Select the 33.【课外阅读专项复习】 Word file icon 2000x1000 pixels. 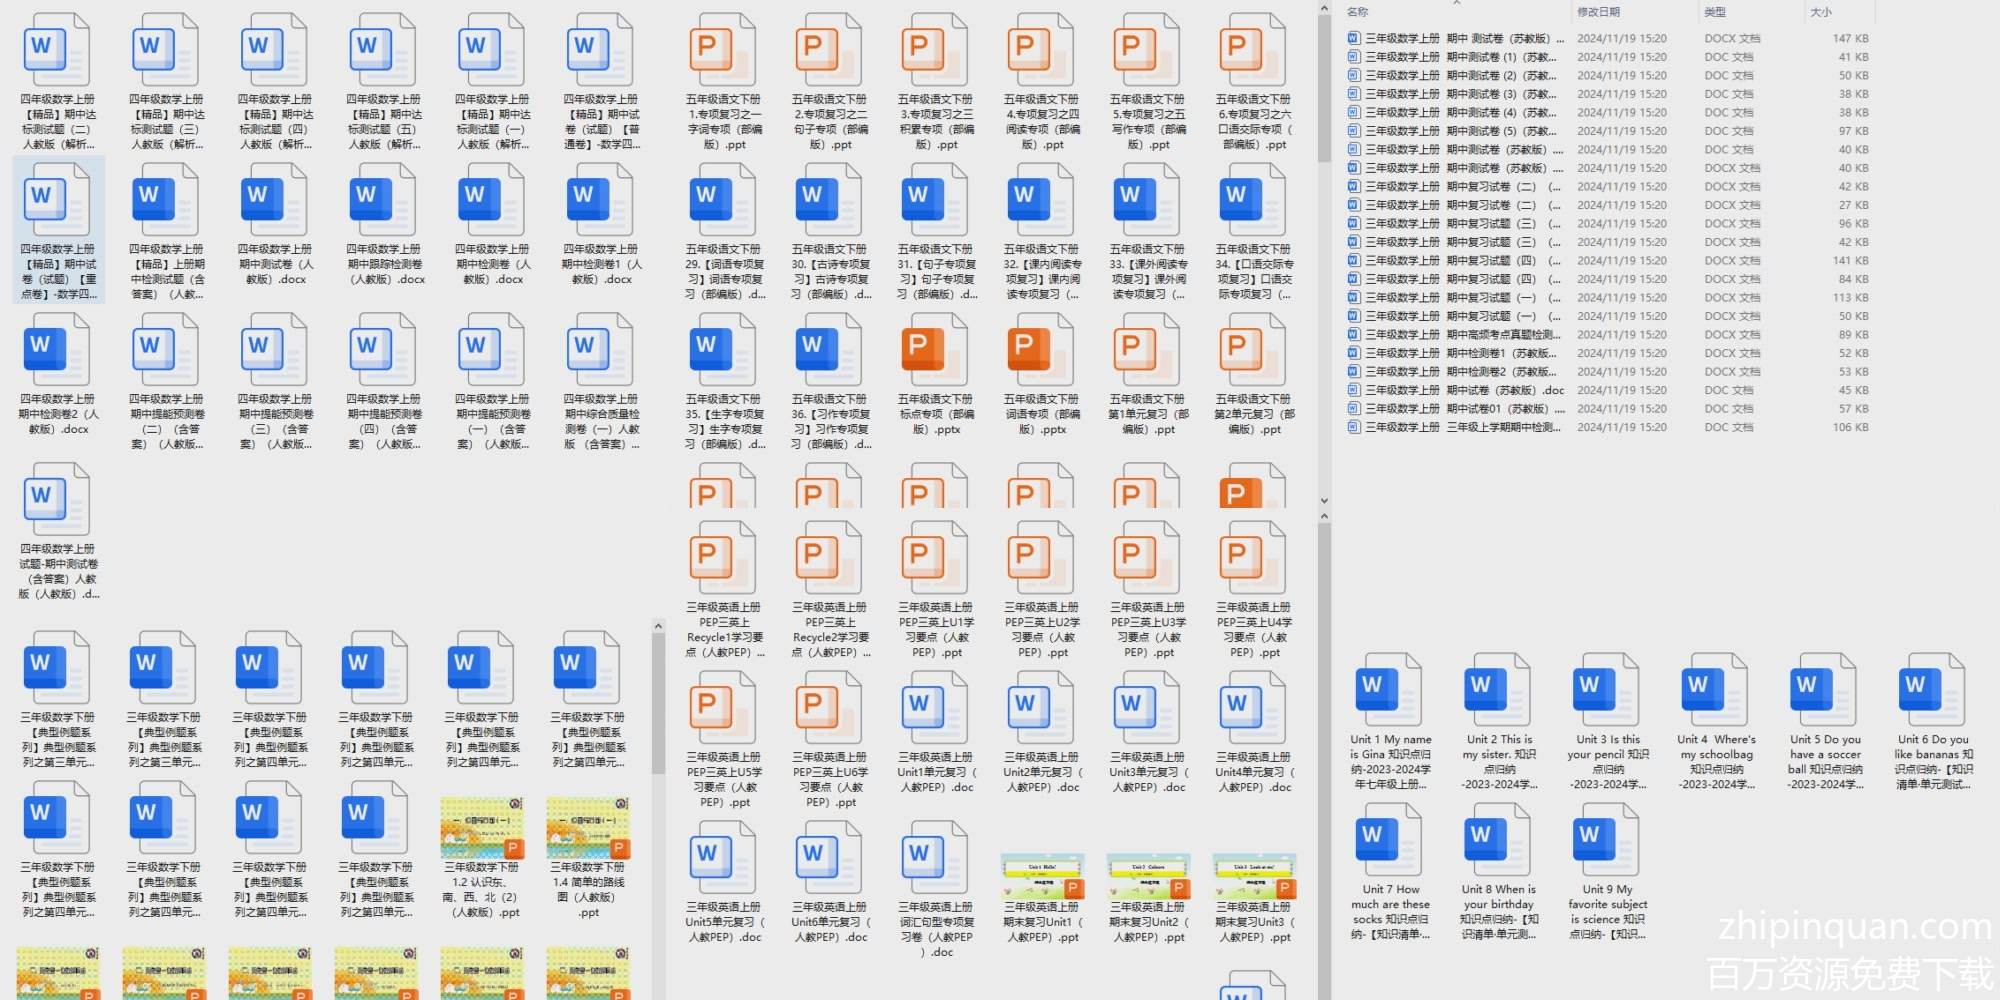point(1147,199)
